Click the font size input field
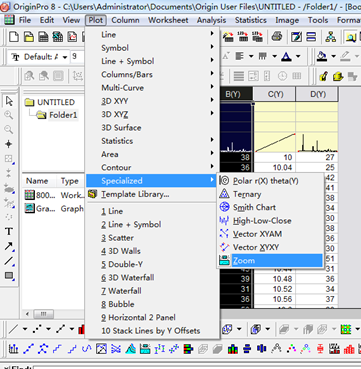 (x=78, y=57)
